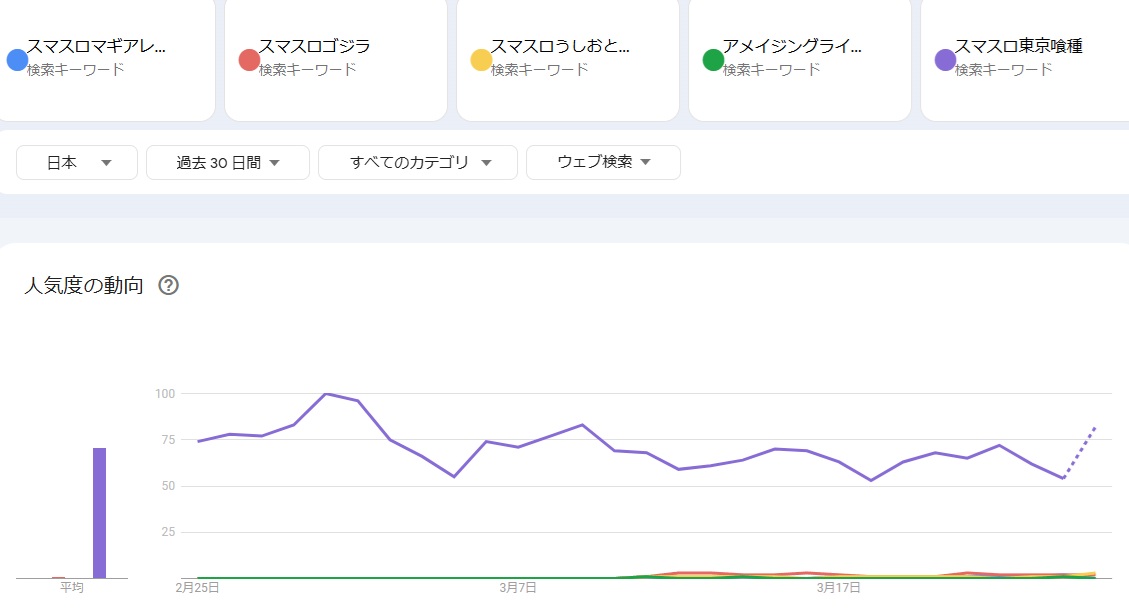
Task: Click the red dot for スマスロゴジラ
Action: [x=249, y=60]
